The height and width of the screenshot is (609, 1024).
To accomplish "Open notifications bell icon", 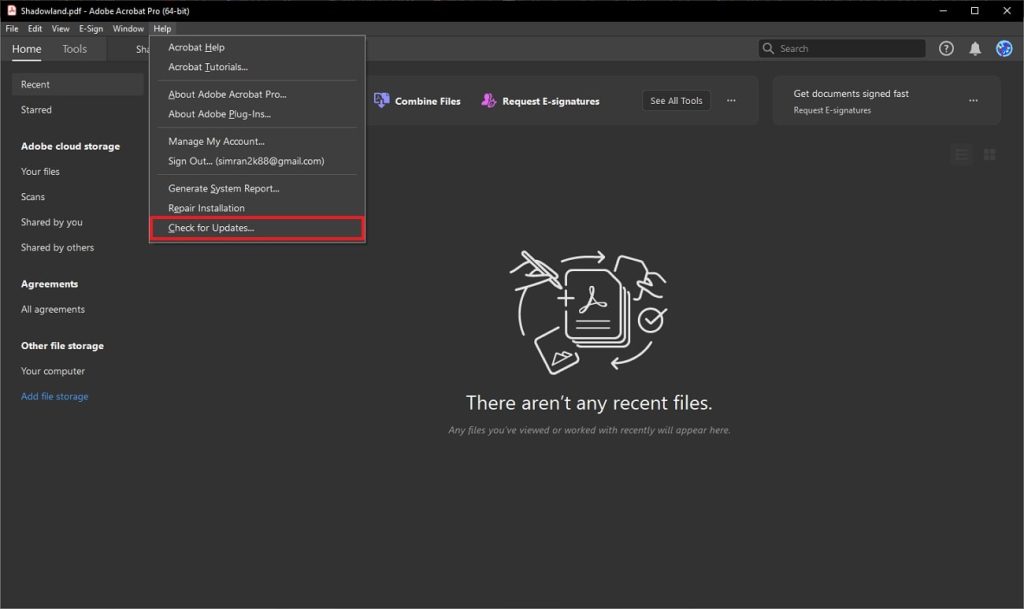I will 974,48.
